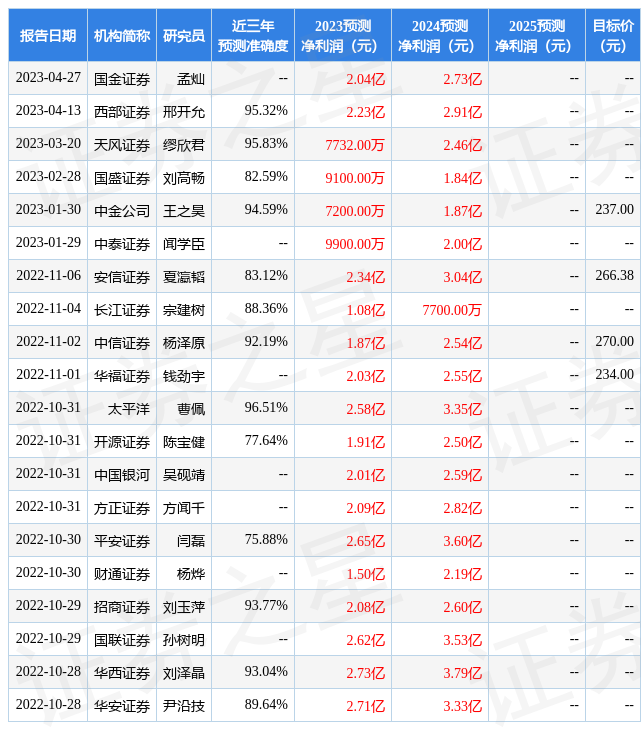Click the 9900.00万 forecast cell
Viewport: 641px width, 730px height.
(355, 244)
